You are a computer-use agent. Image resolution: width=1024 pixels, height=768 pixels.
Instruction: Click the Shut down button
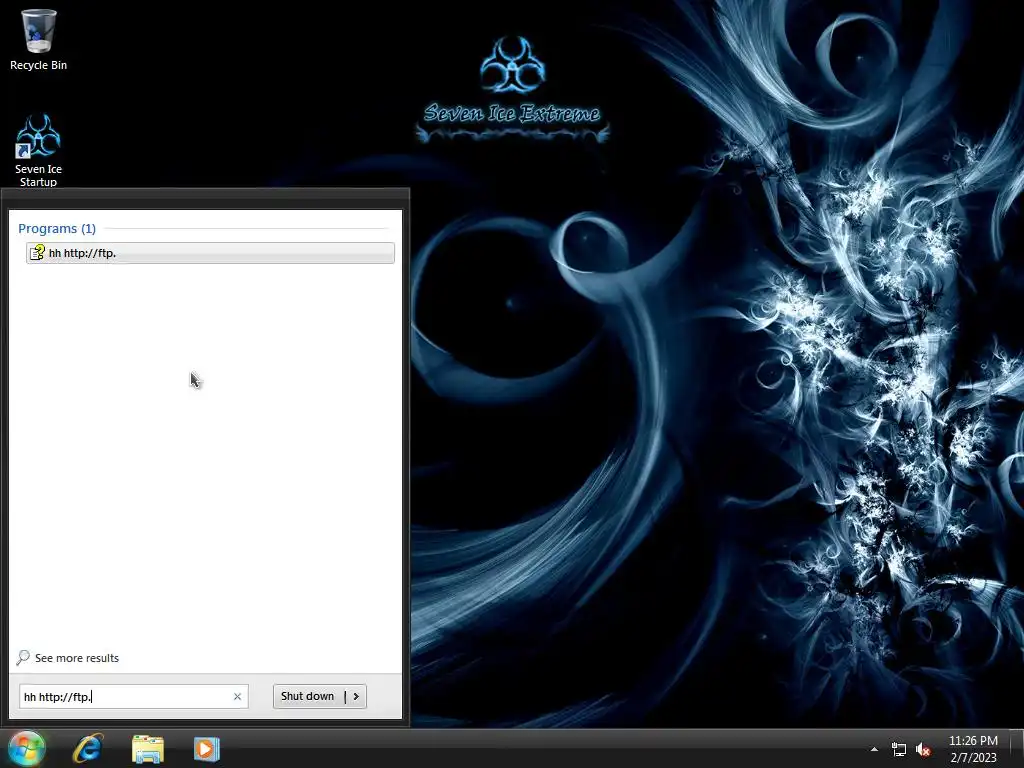point(308,696)
